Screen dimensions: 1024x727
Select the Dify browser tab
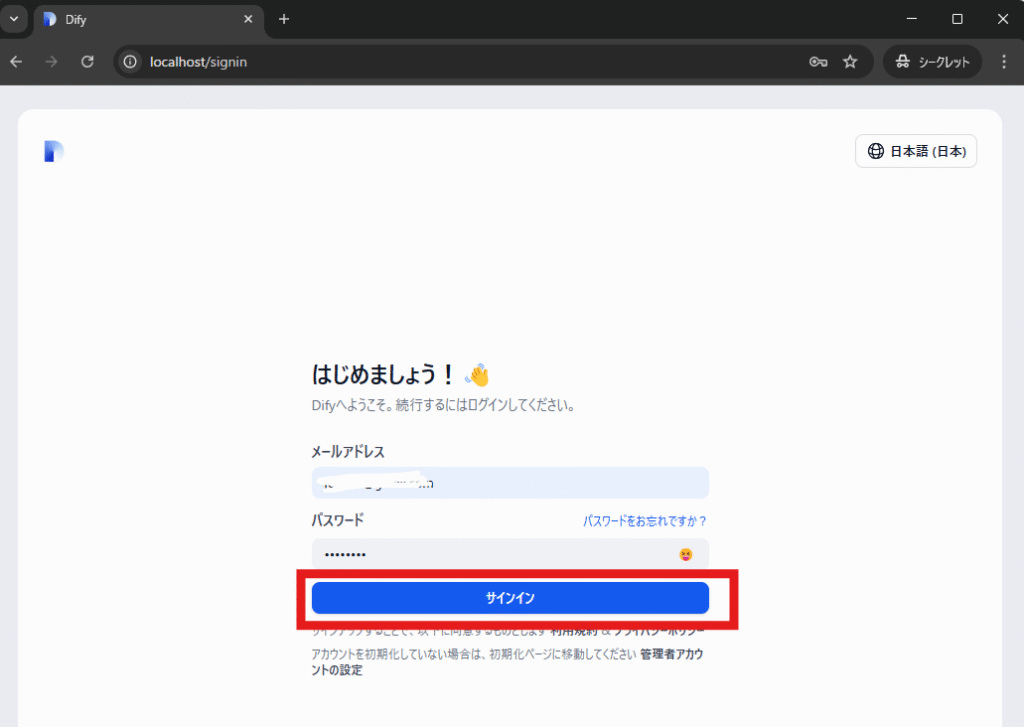coord(140,19)
